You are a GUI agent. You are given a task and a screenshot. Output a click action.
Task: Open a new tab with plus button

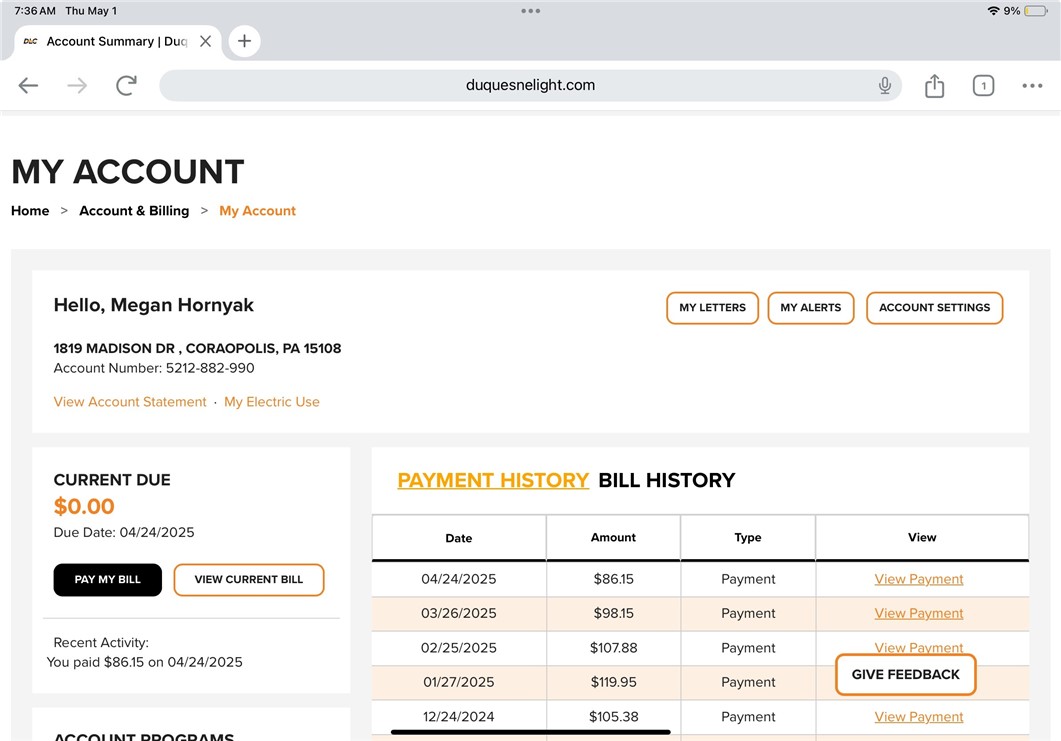244,41
